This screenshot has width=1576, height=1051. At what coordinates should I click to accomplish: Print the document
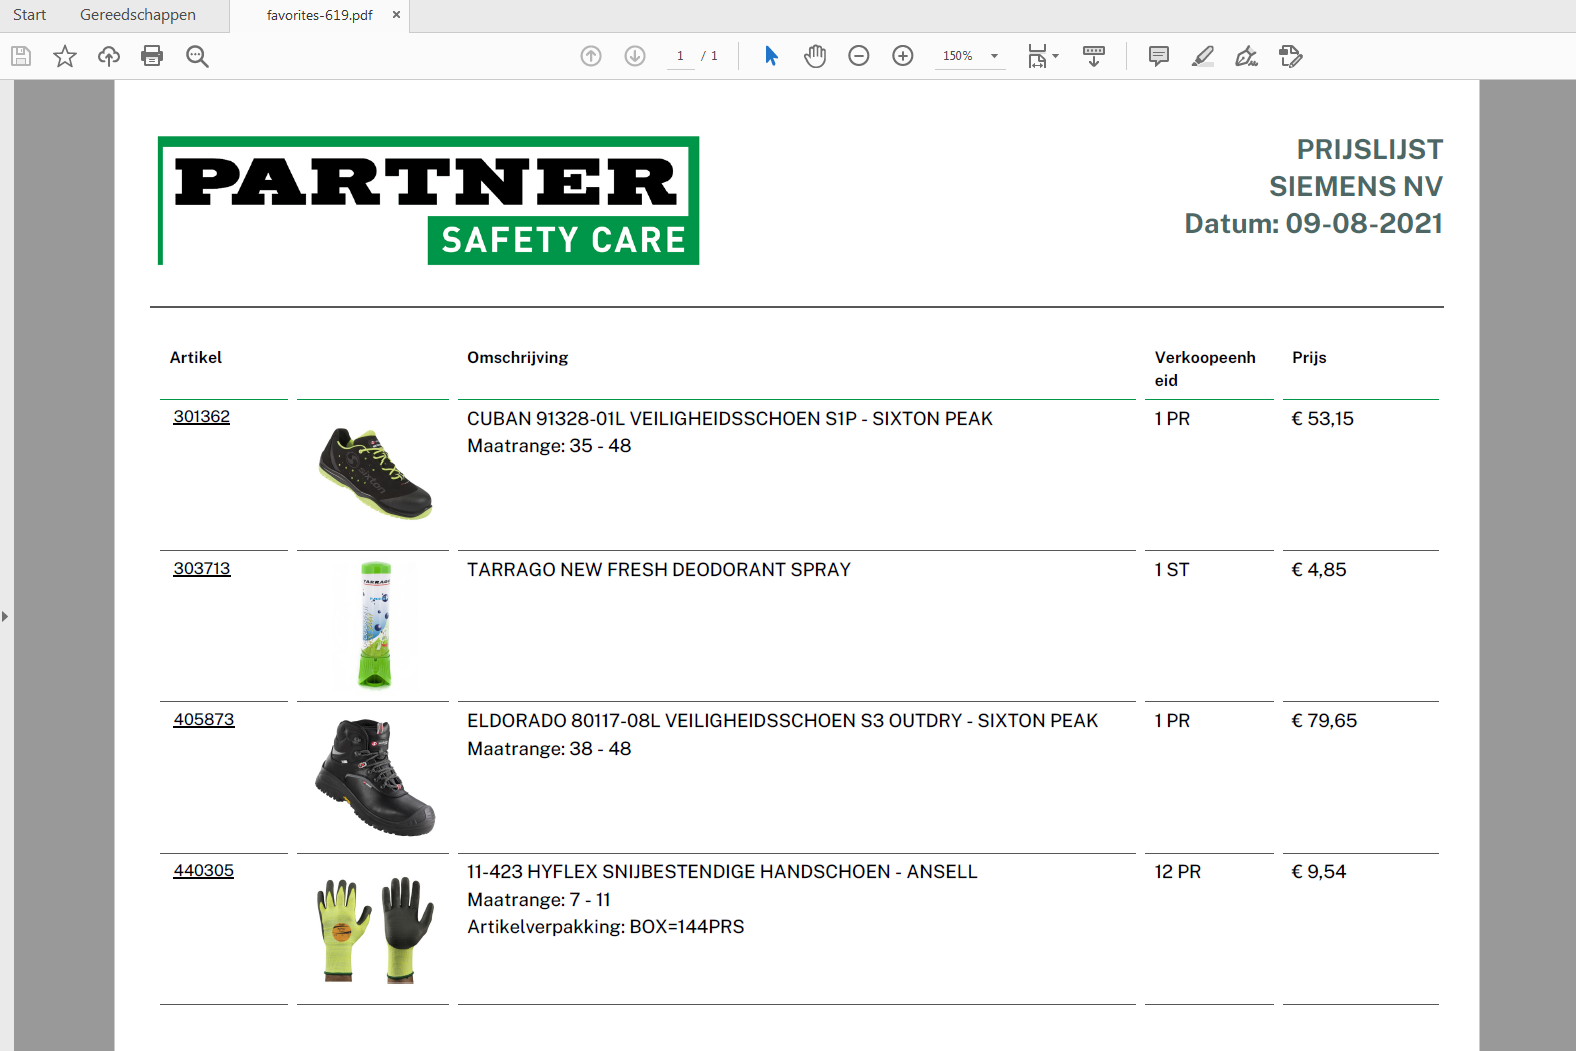coord(152,56)
